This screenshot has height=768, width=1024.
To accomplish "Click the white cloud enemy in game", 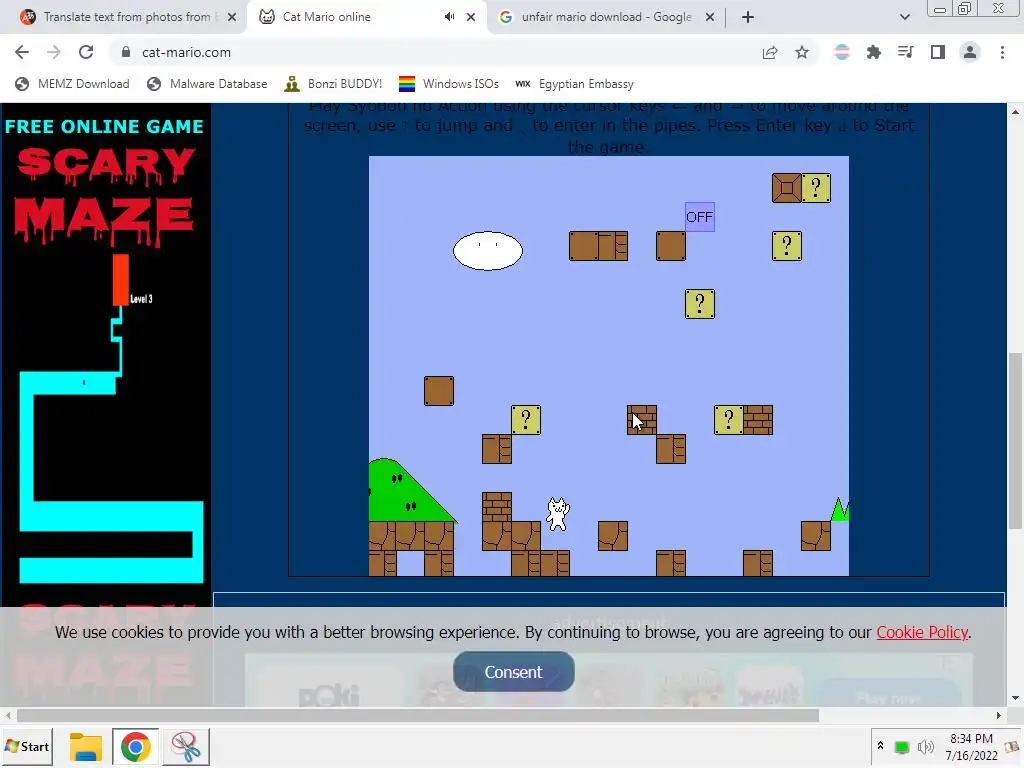I will click(x=488, y=250).
